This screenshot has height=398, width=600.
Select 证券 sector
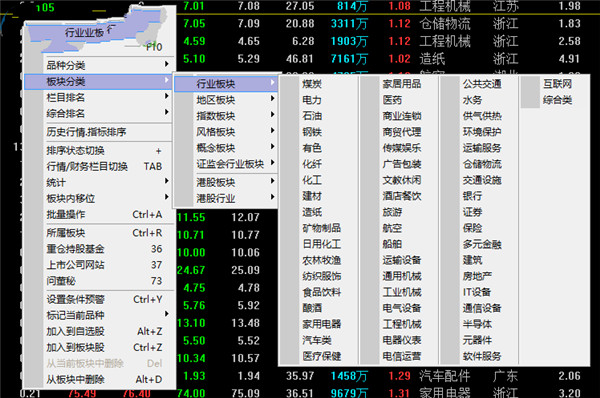(473, 212)
